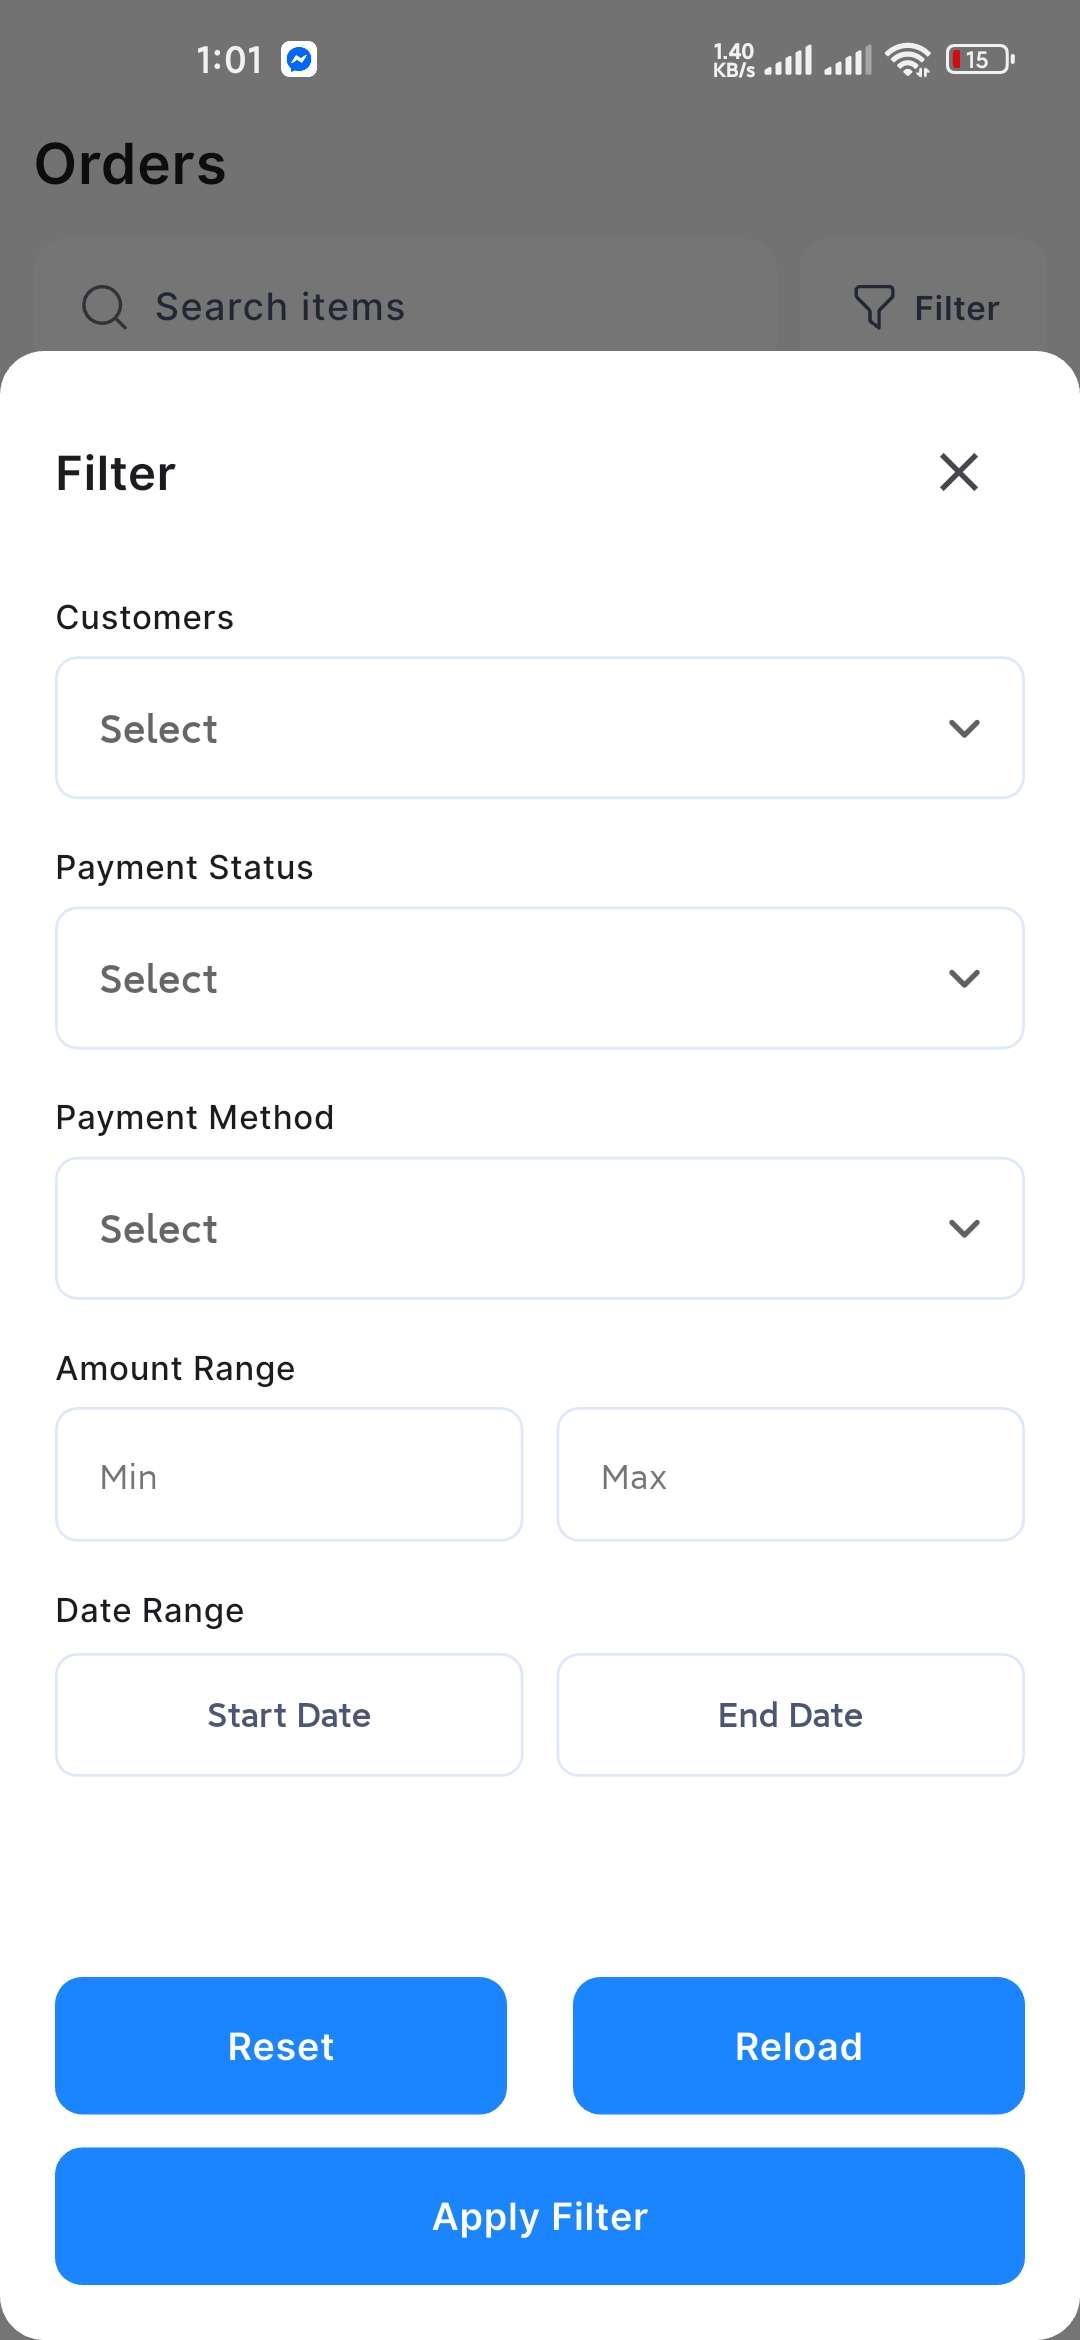Close the Filter sheet with X icon
This screenshot has height=2340, width=1080.
click(958, 472)
